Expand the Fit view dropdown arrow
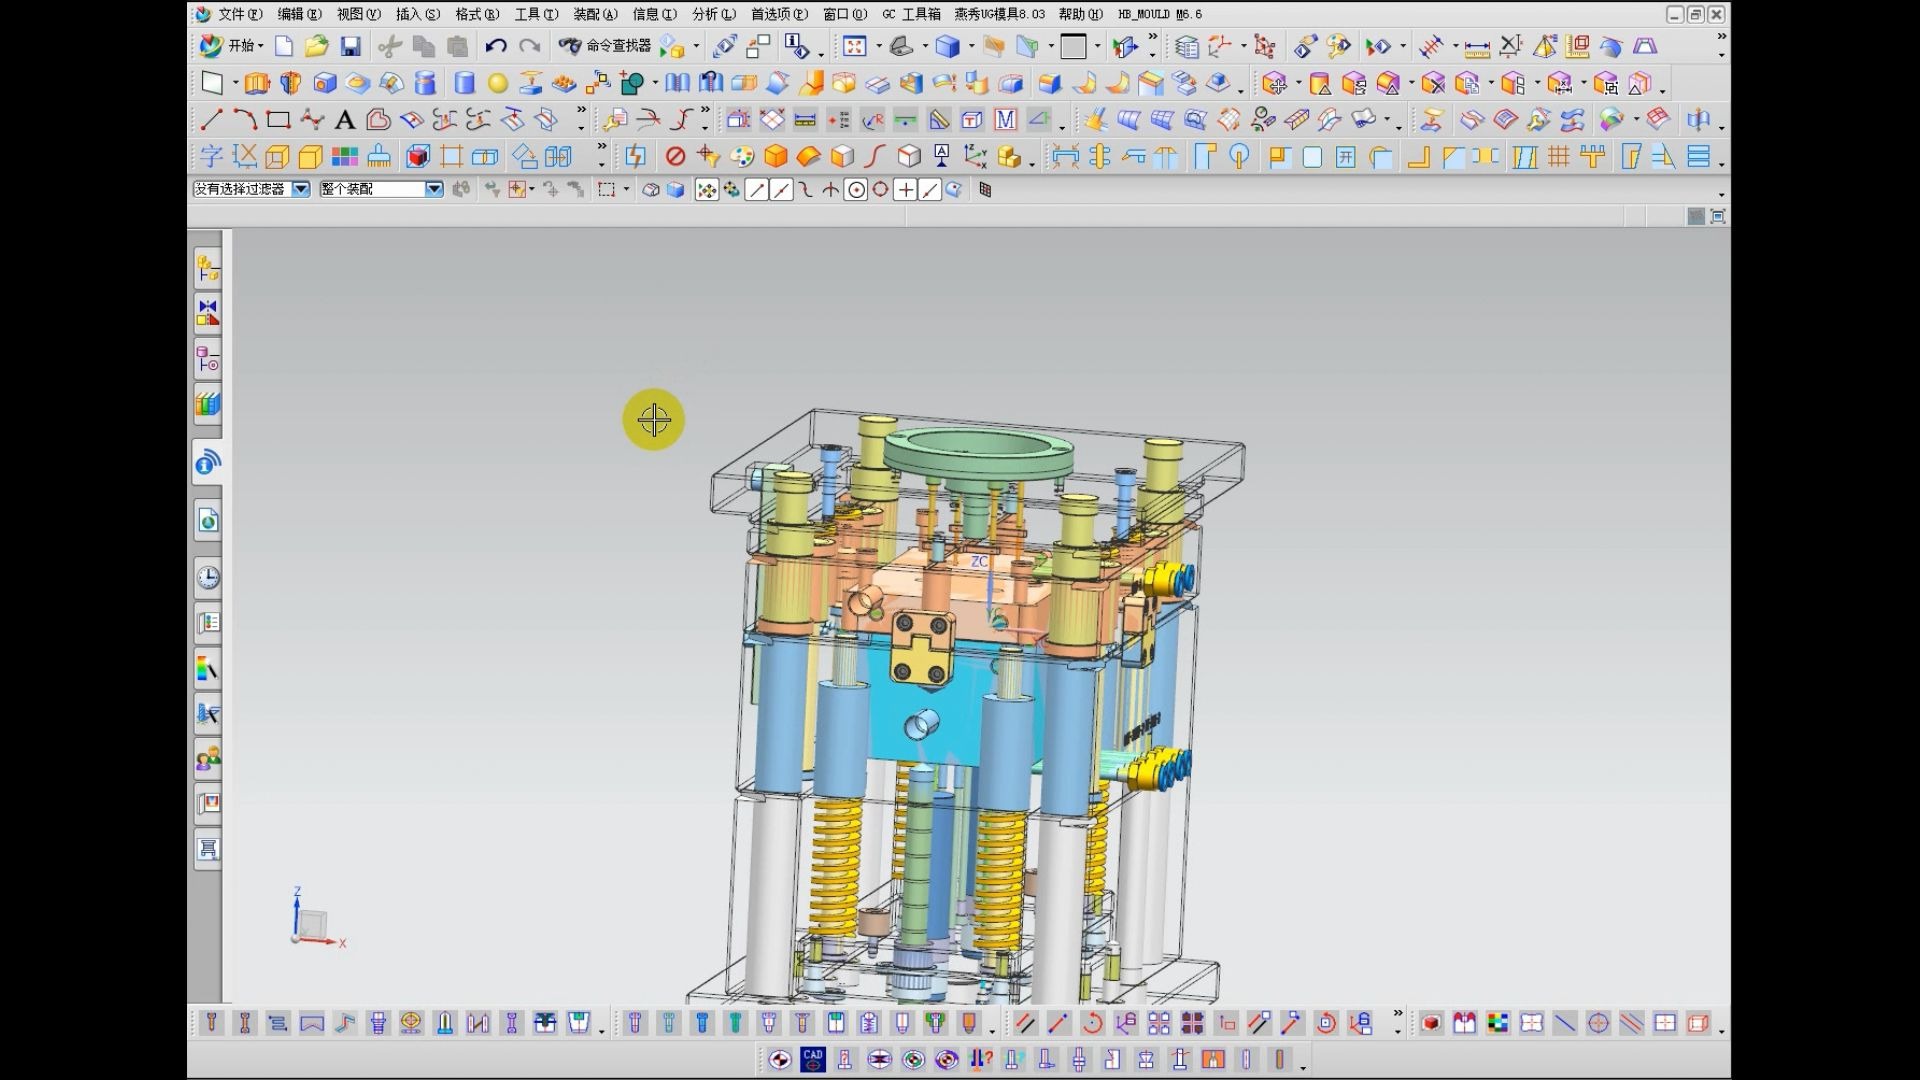Screen dimensions: 1920x1080 [878, 46]
